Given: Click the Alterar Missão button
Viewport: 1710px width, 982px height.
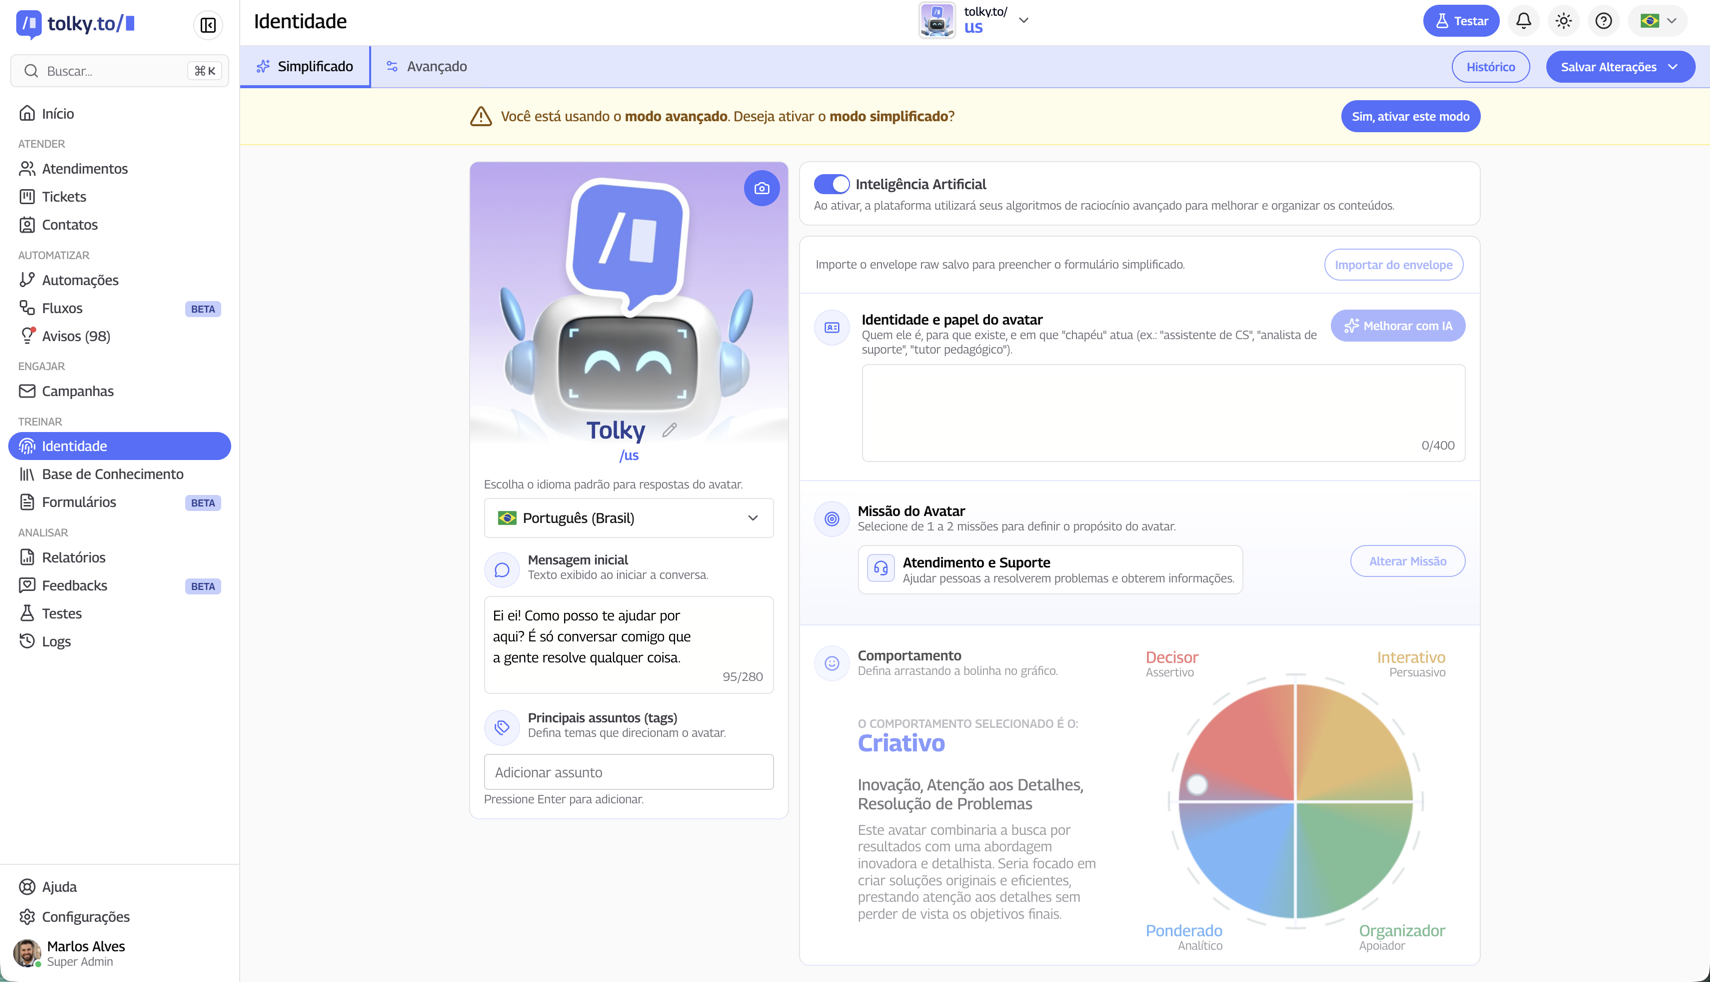Looking at the screenshot, I should click(1407, 561).
